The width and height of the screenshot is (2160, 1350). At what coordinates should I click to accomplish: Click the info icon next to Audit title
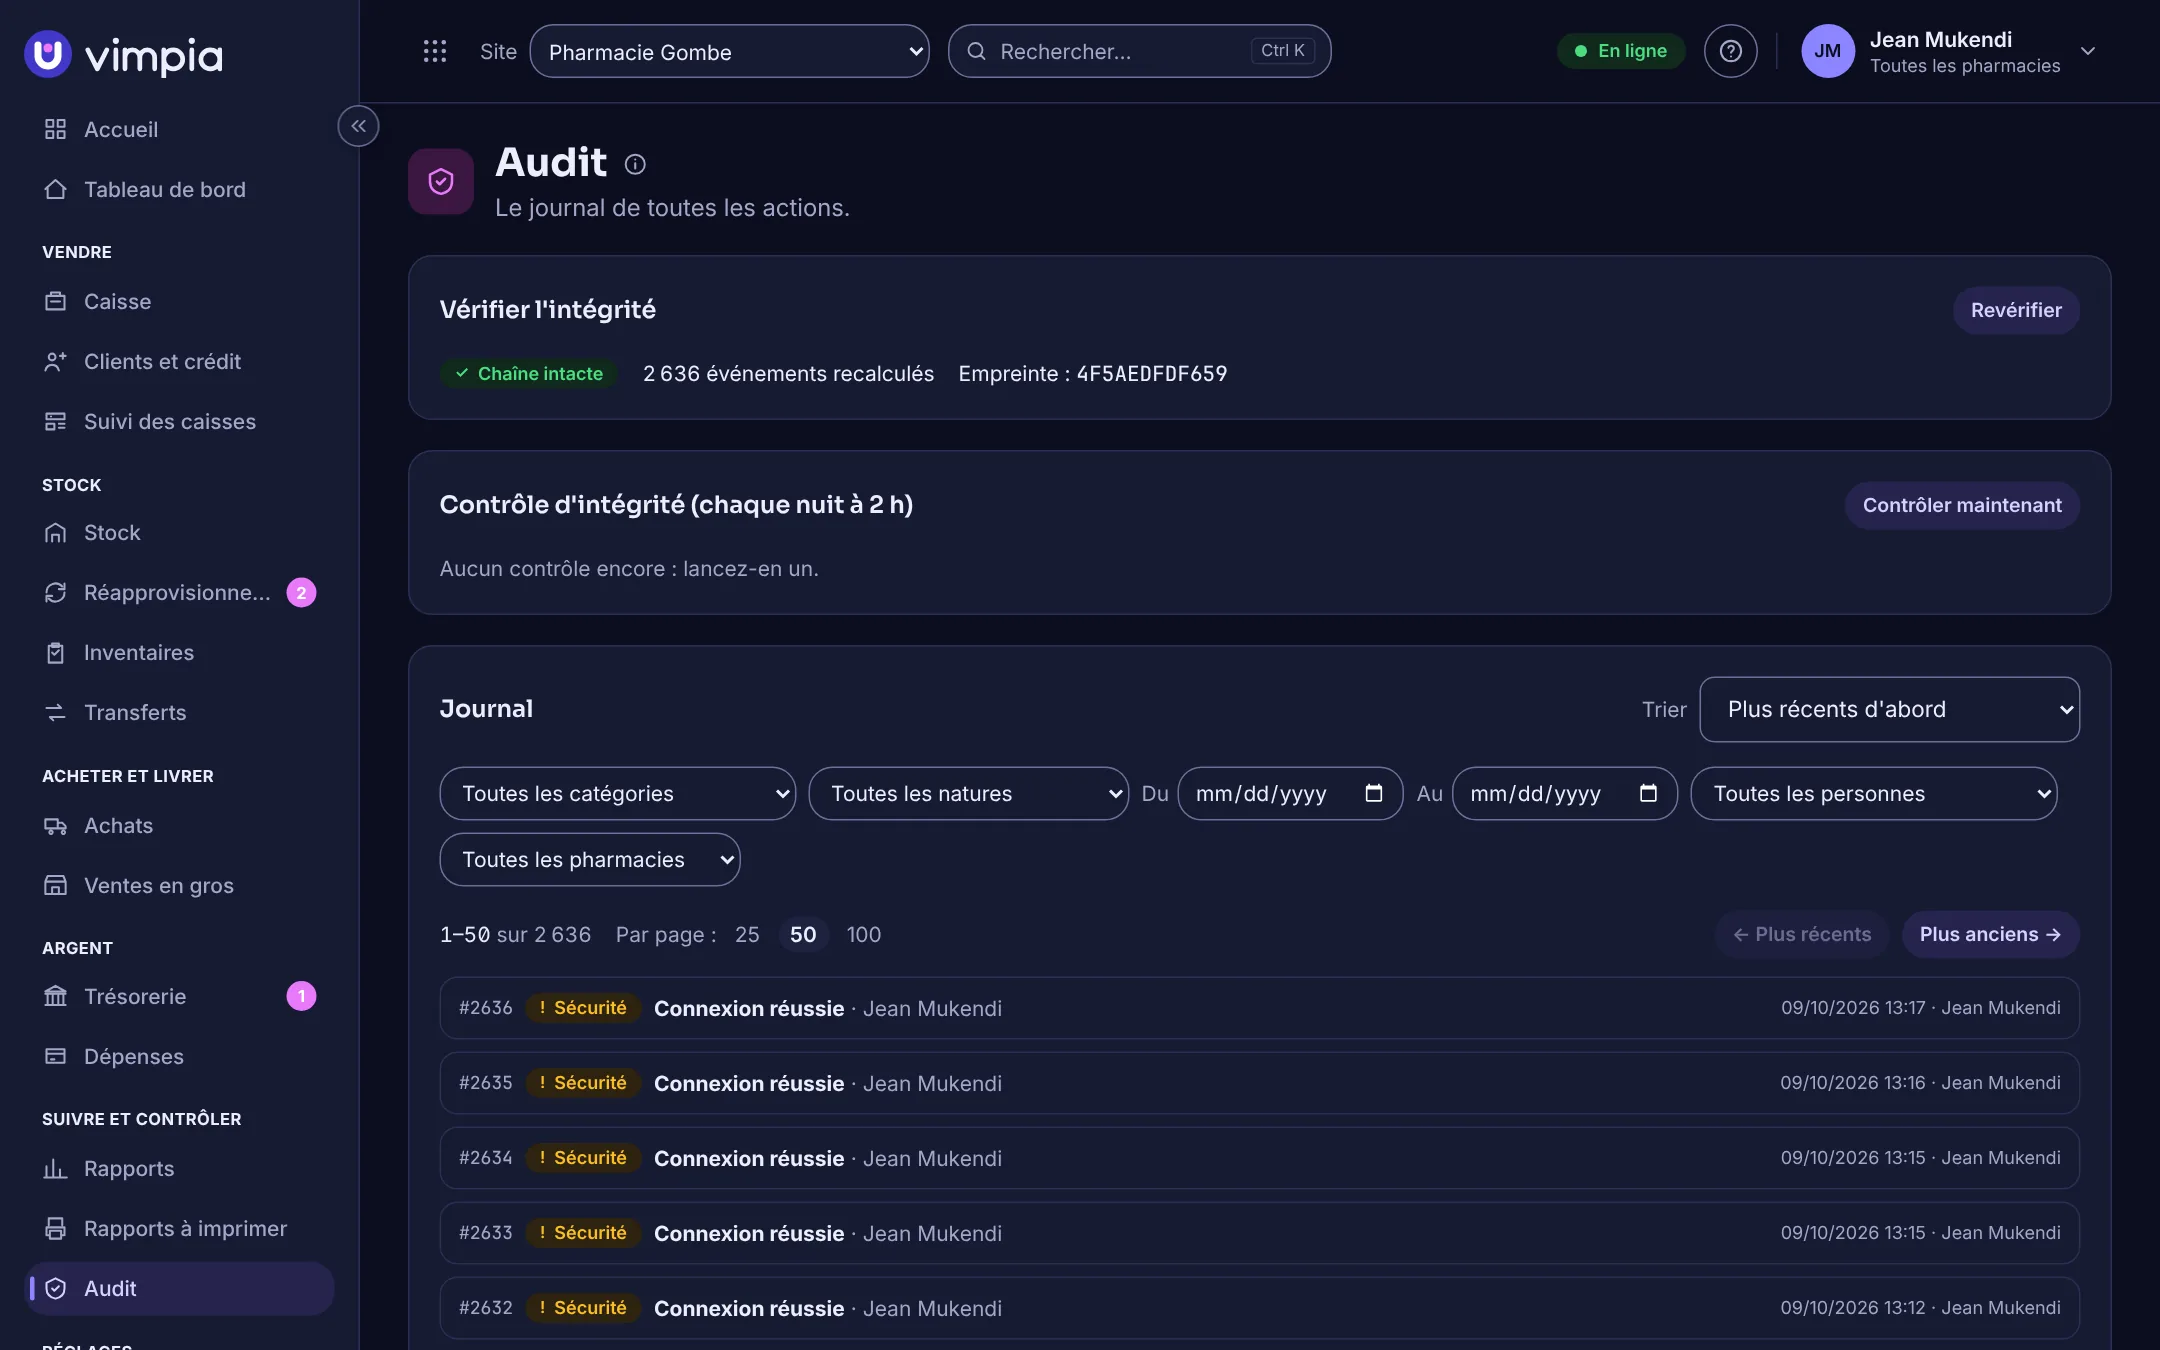pyautogui.click(x=635, y=164)
